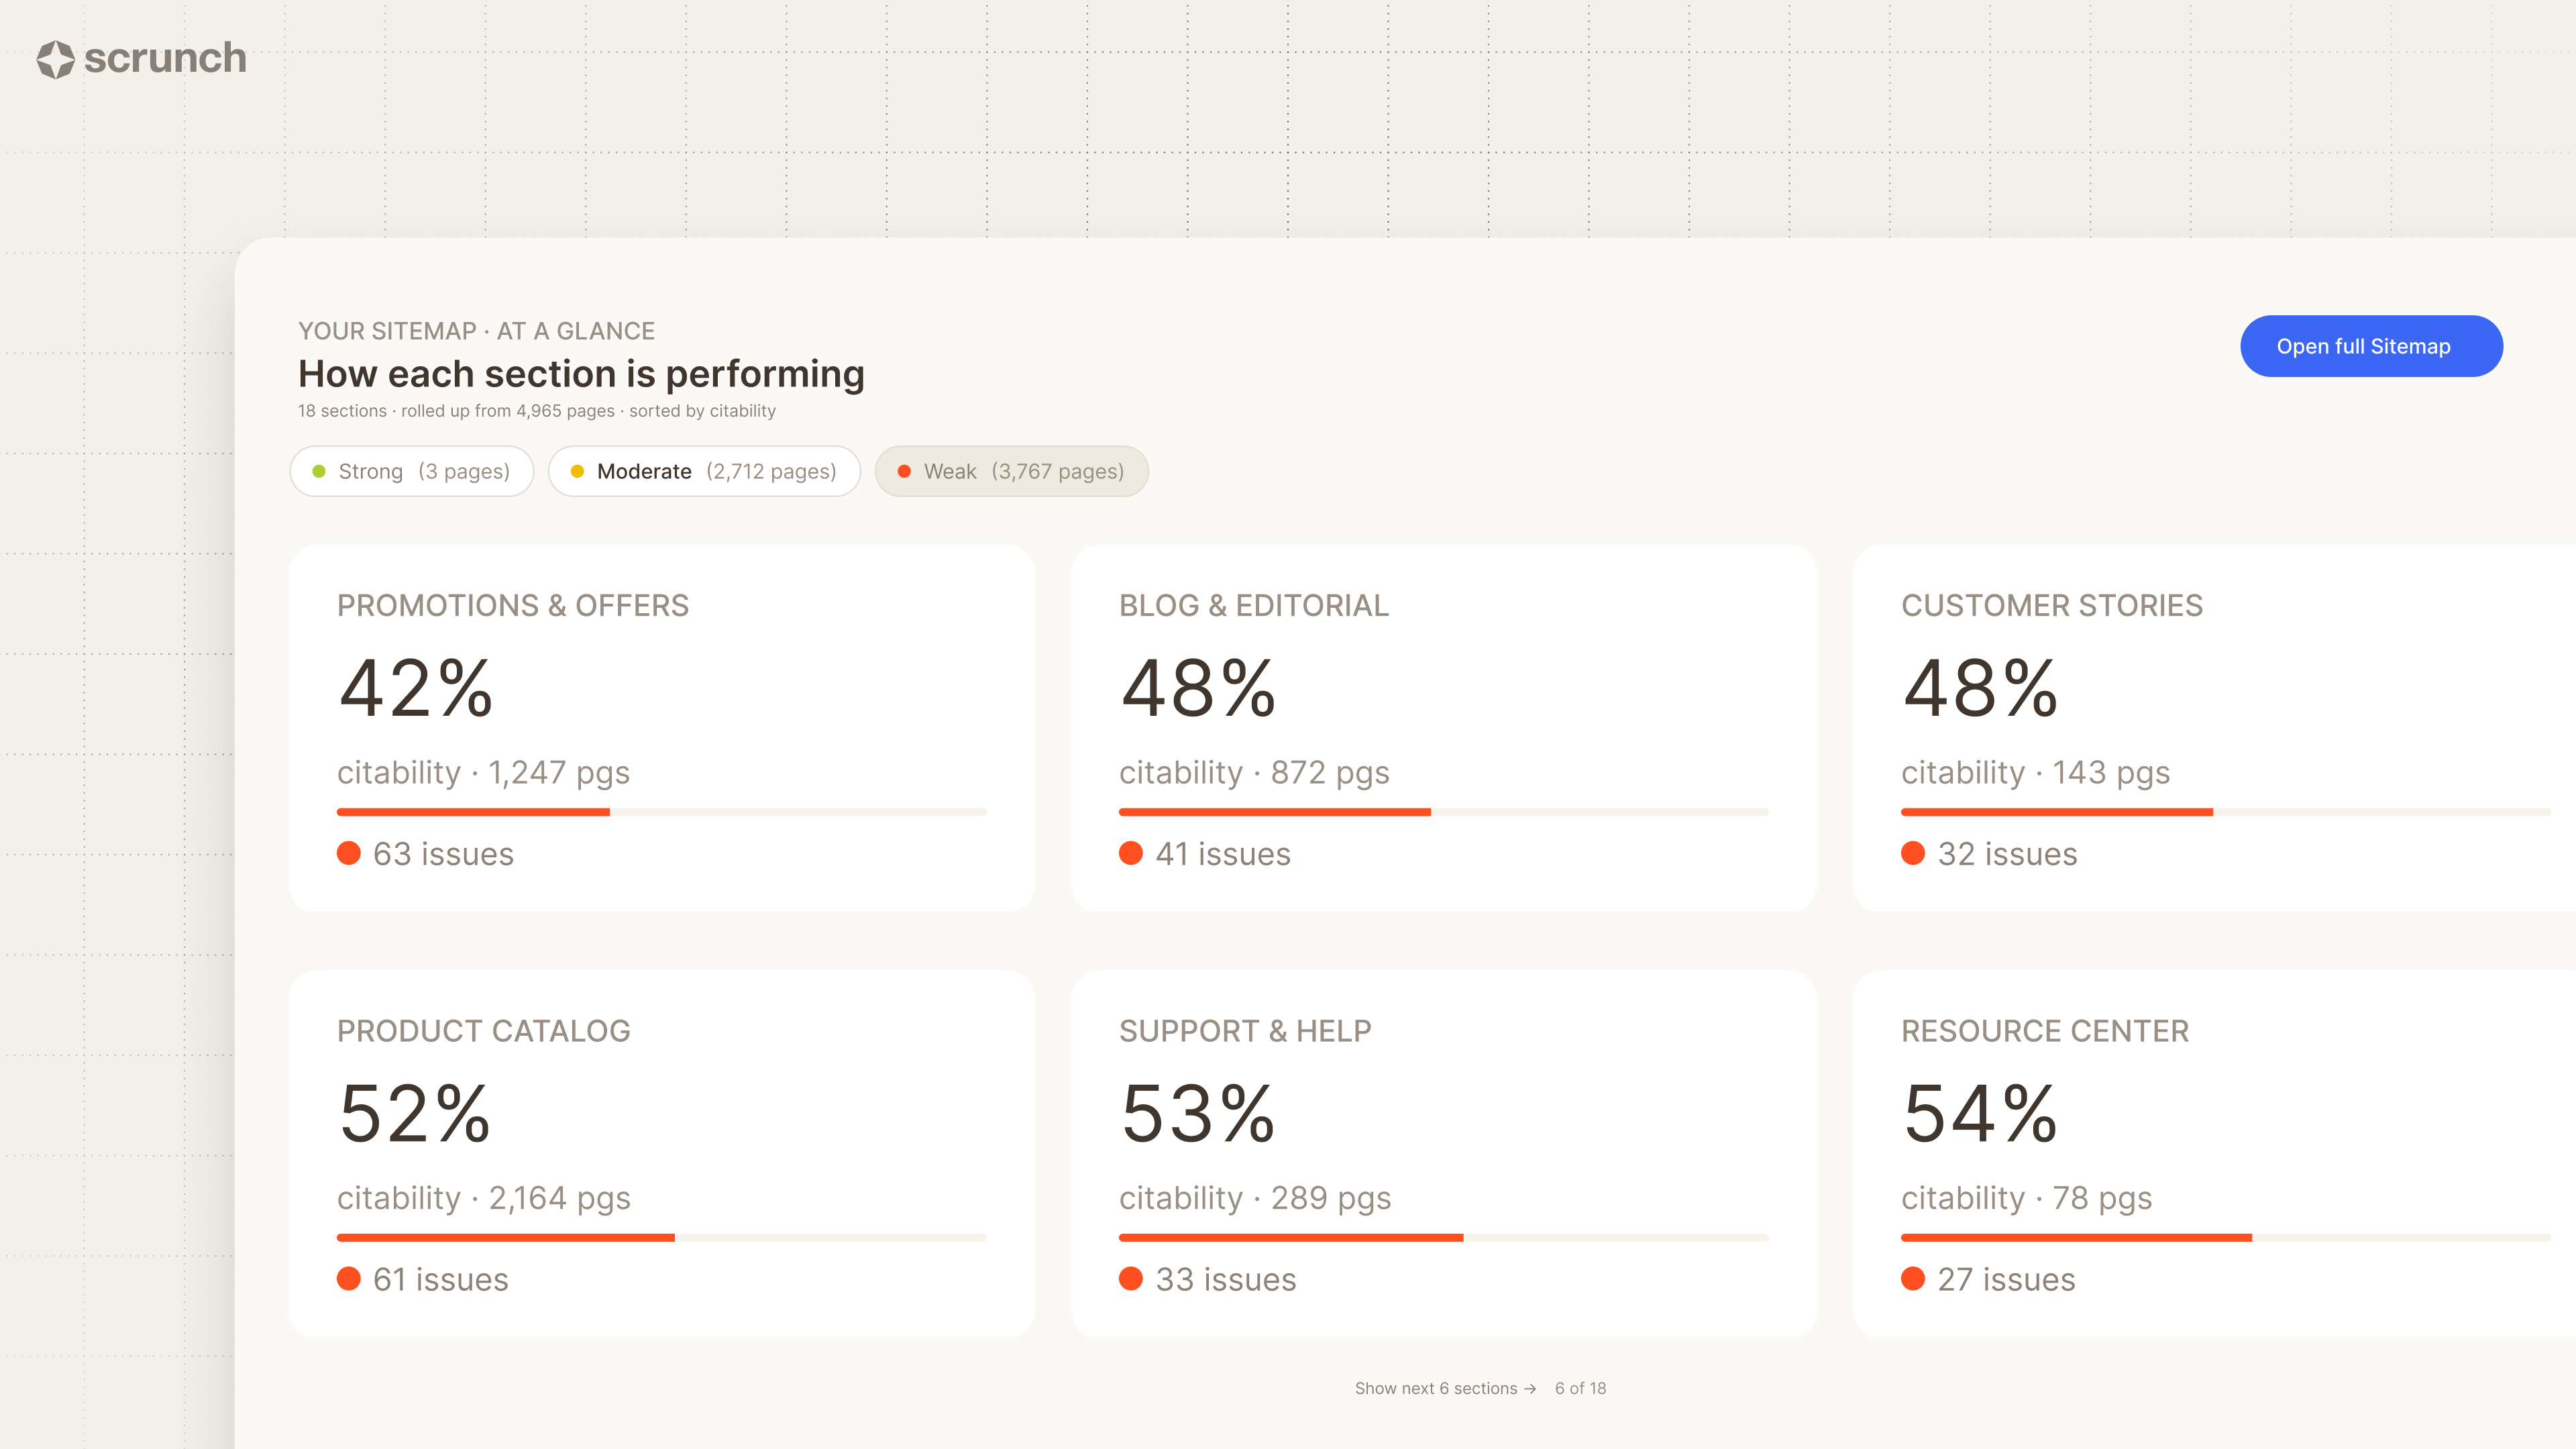Toggle the Weak (3,767 pages) filter chip

click(1011, 471)
